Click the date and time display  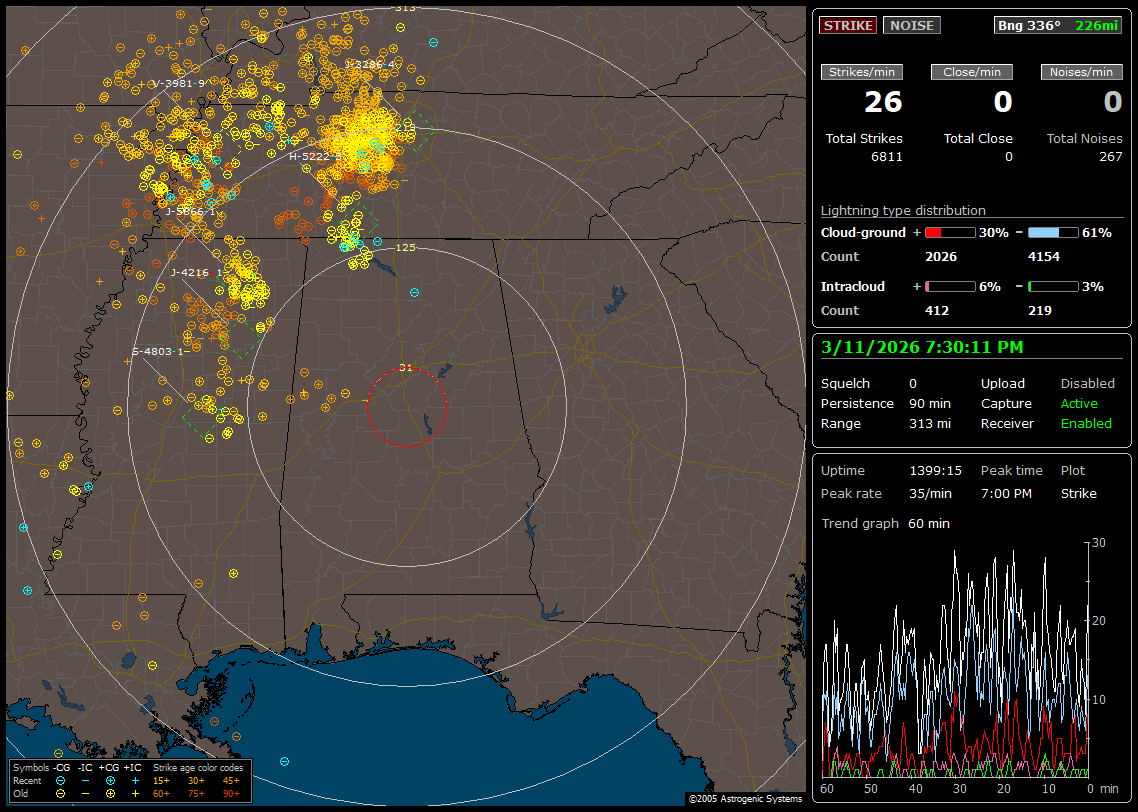pyautogui.click(x=921, y=347)
